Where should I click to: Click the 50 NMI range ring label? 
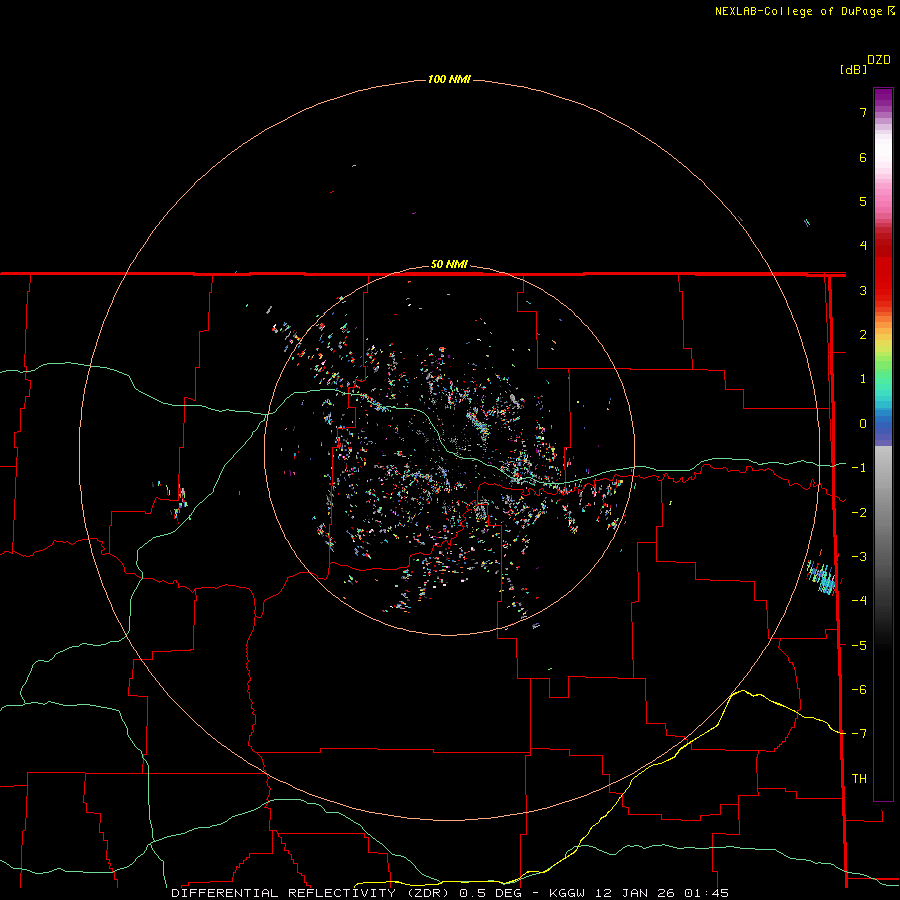click(x=449, y=265)
